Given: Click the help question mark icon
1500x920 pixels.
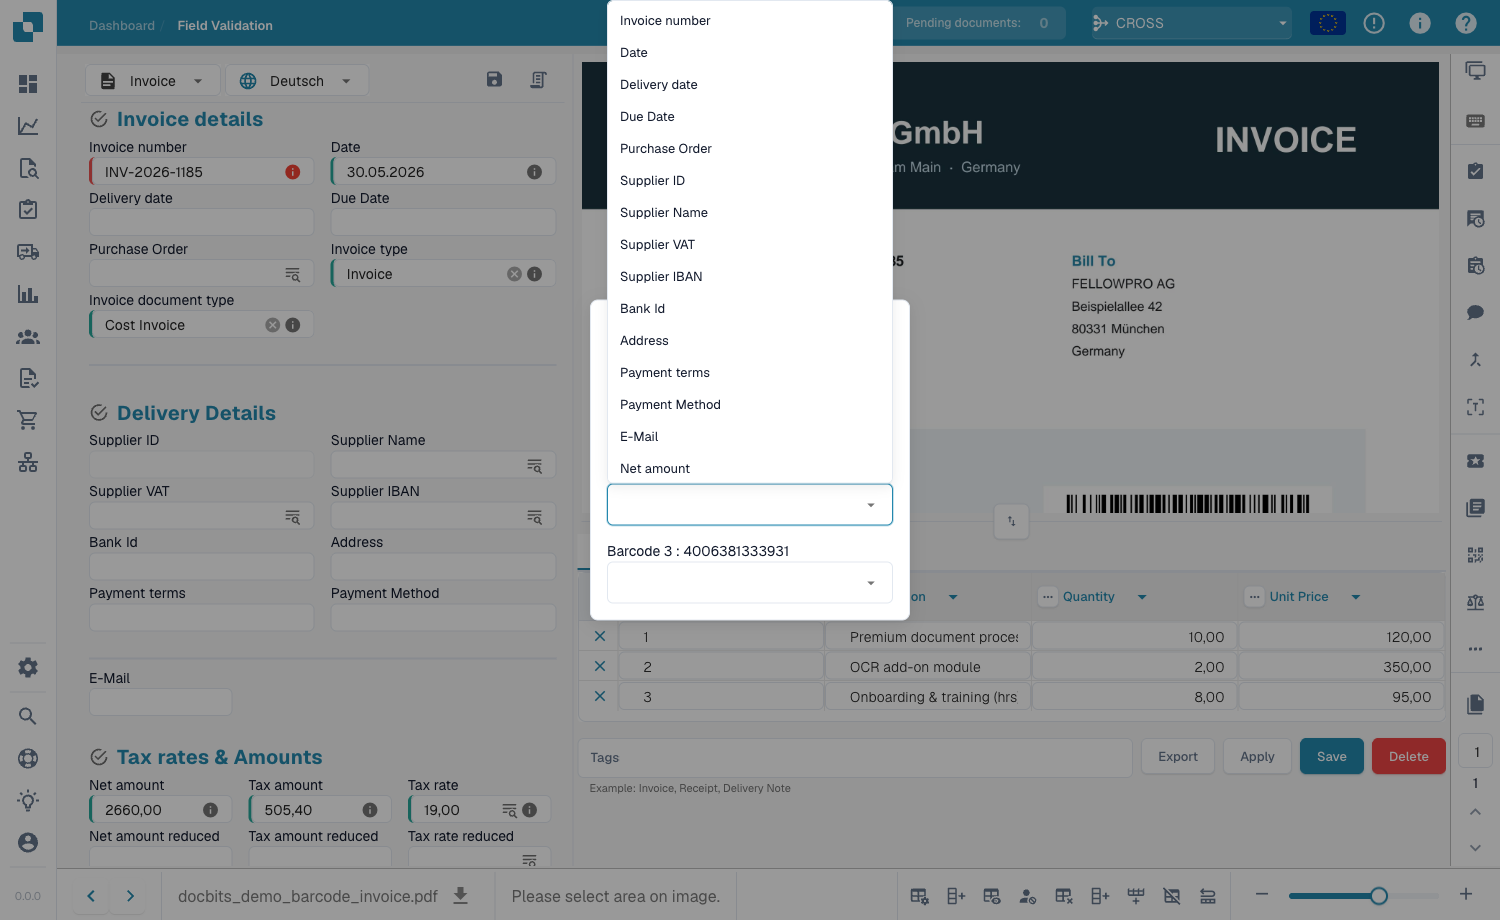Looking at the screenshot, I should (1466, 23).
